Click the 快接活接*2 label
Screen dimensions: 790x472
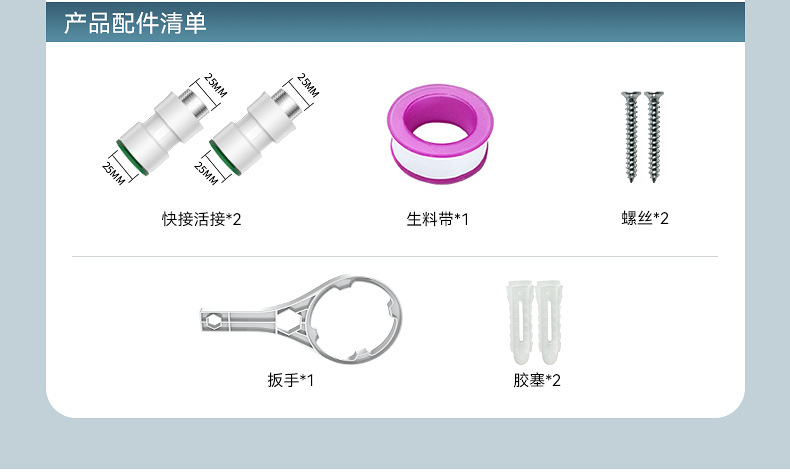point(202,219)
